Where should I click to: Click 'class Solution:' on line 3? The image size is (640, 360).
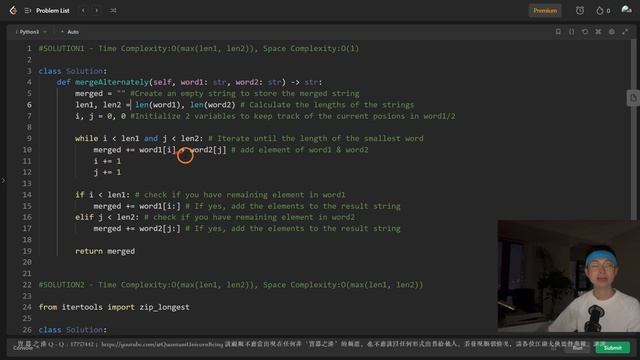73,71
